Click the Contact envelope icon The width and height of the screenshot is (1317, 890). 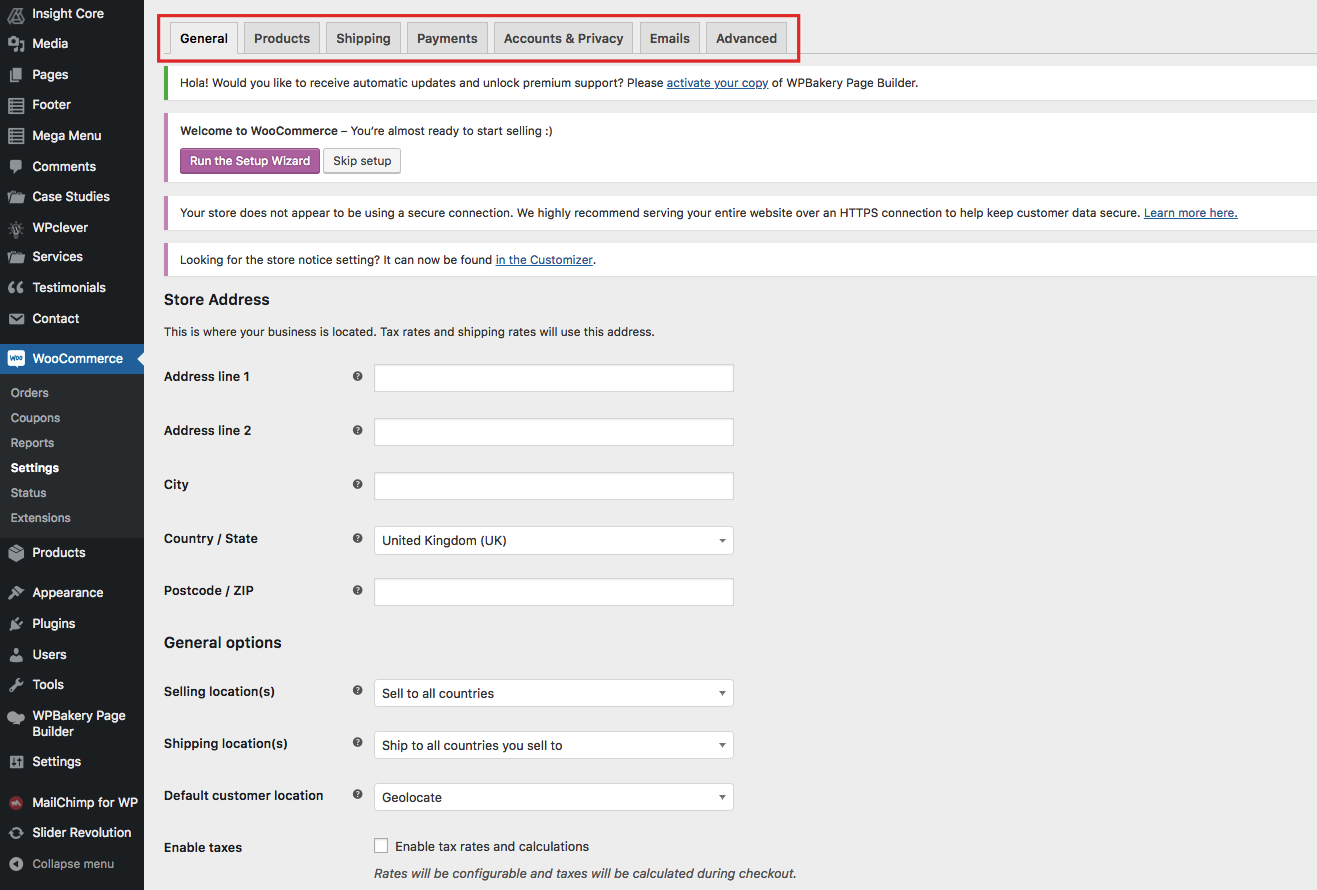click(16, 319)
